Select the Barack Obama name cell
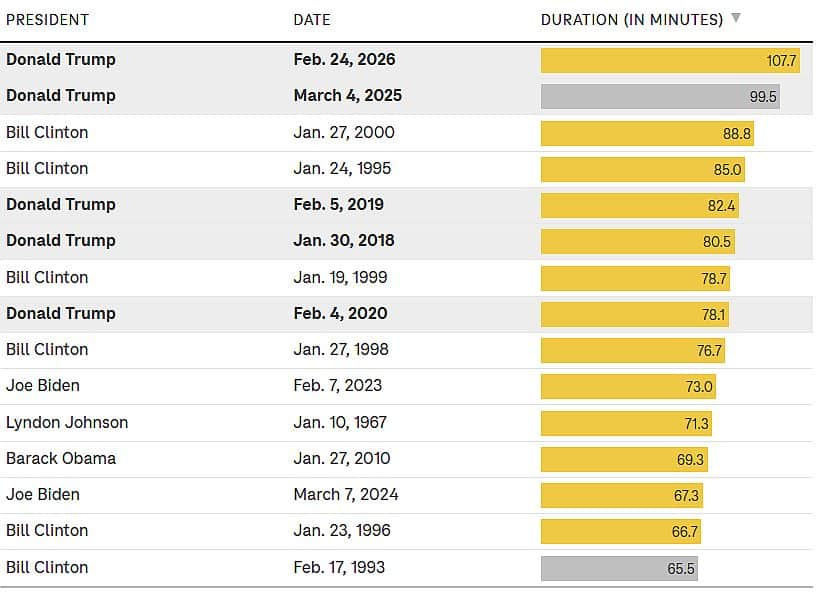 [61, 459]
